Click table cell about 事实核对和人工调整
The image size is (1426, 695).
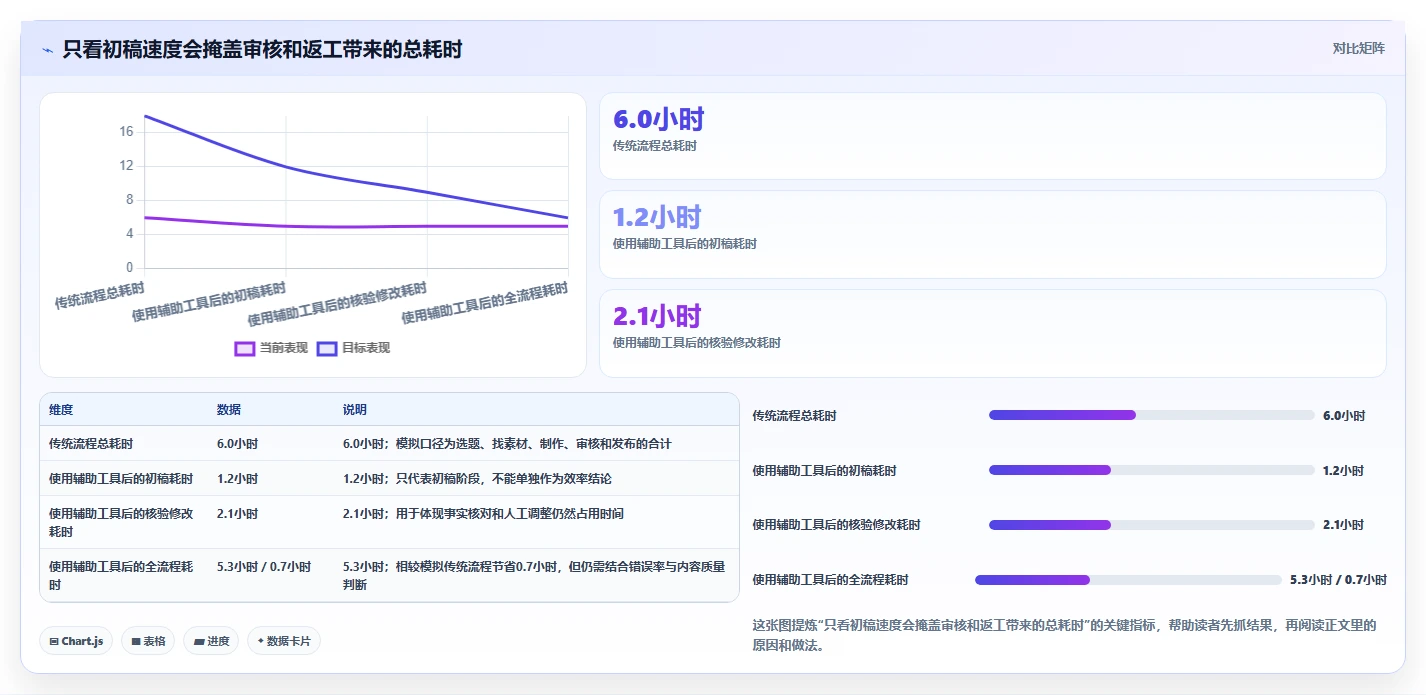click(483, 514)
